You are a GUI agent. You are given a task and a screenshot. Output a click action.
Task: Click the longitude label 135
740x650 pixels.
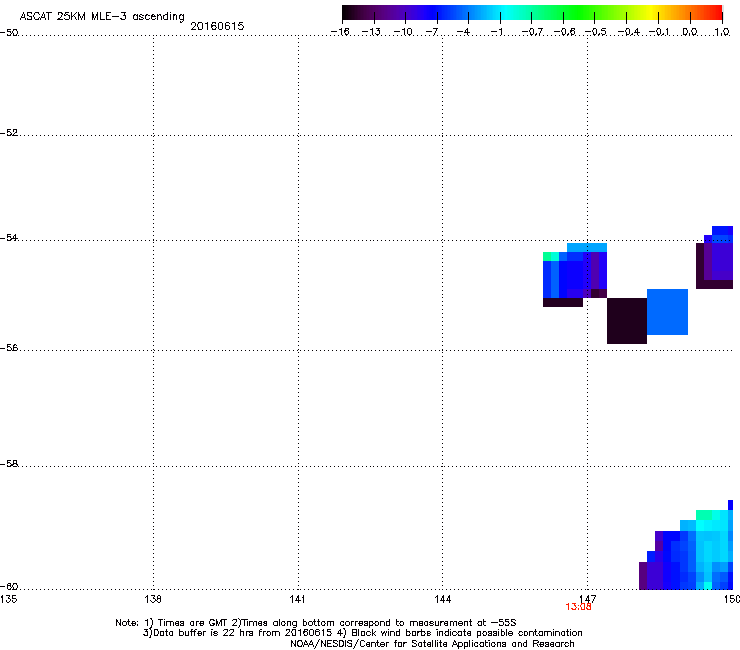coord(8,599)
